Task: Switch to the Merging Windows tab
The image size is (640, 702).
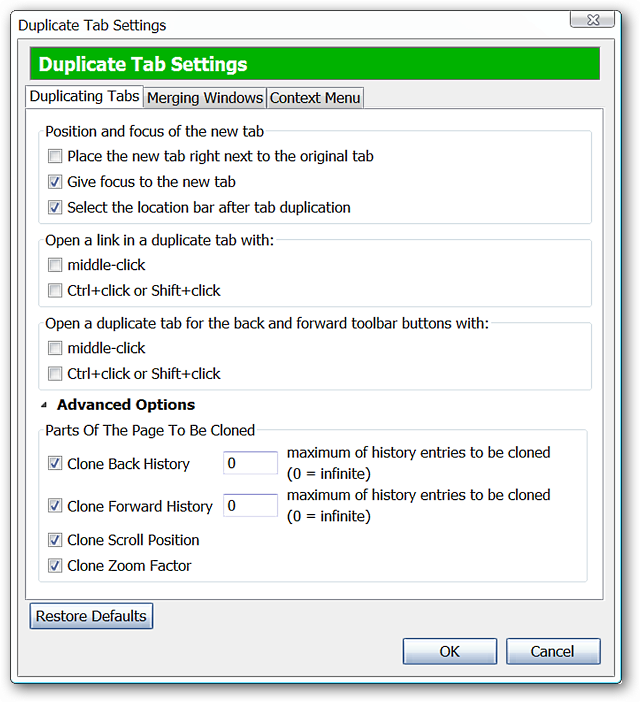Action: (x=205, y=98)
